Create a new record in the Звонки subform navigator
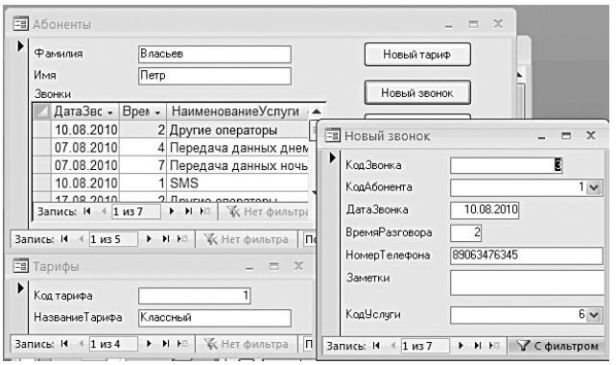Image resolution: width=616 pixels, height=365 pixels. [205, 212]
